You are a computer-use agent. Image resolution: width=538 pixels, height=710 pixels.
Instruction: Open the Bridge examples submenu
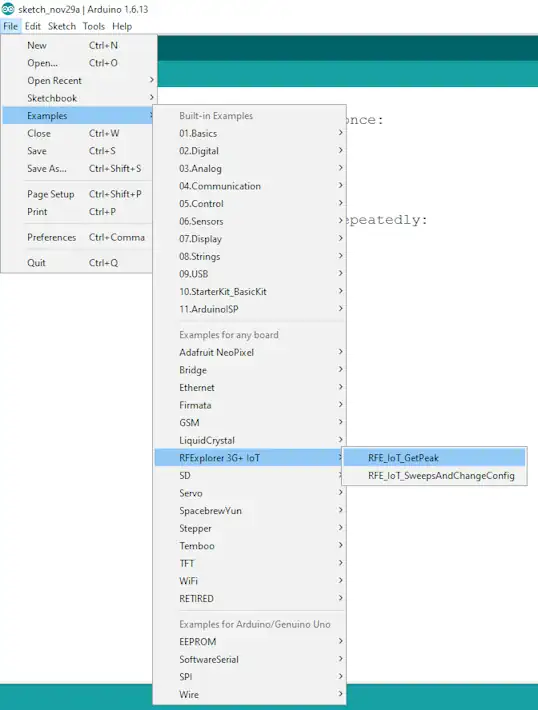point(250,370)
